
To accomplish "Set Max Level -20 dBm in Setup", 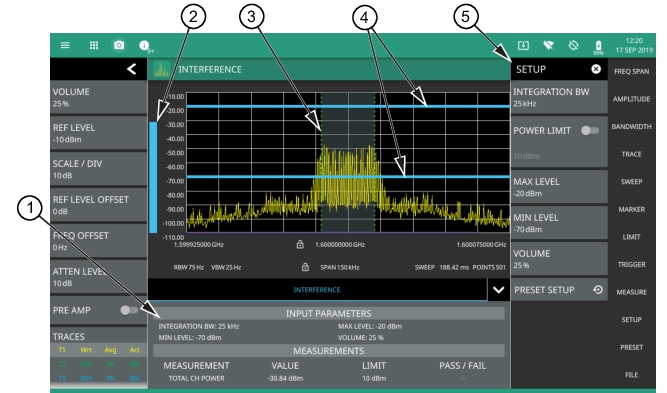I will pyautogui.click(x=559, y=187).
